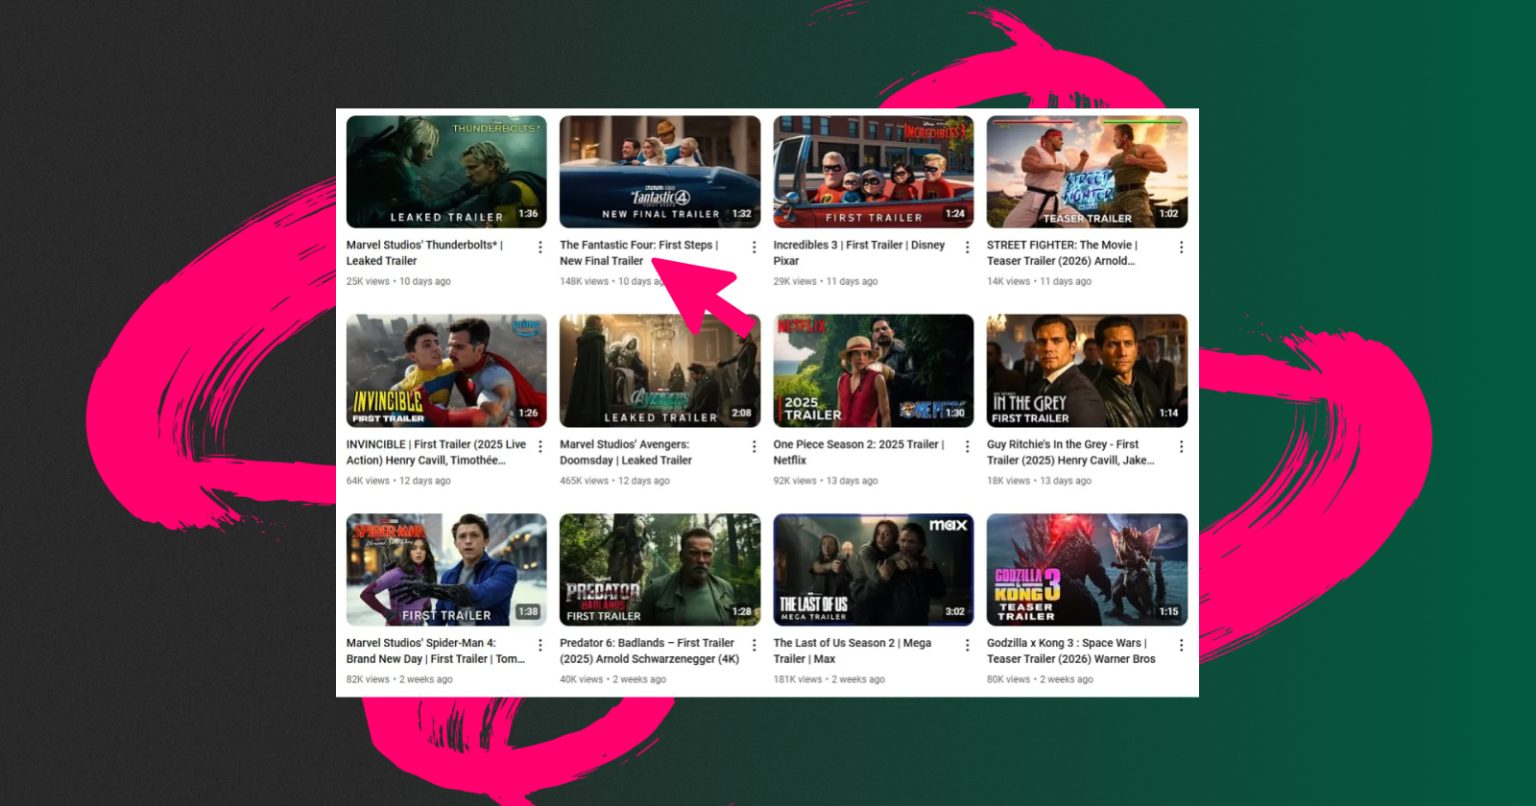This screenshot has height=806, width=1536.
Task: Click the 2:08 duration badge
Action: [741, 413]
